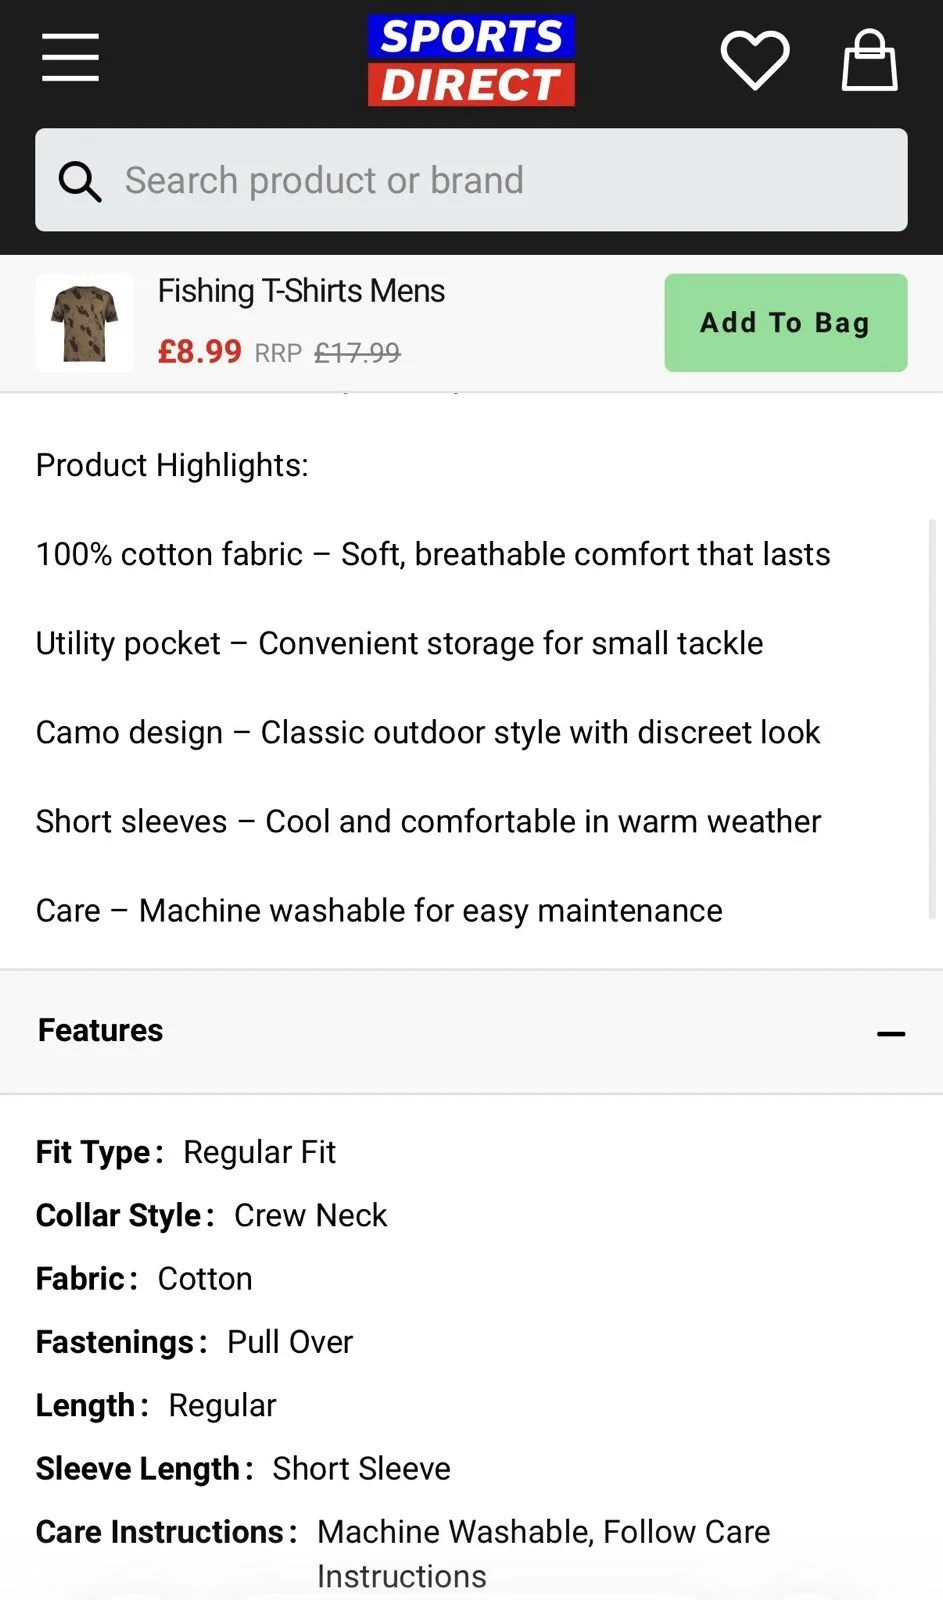Click the Camo design highlight line
This screenshot has width=943, height=1600.
[x=428, y=732]
